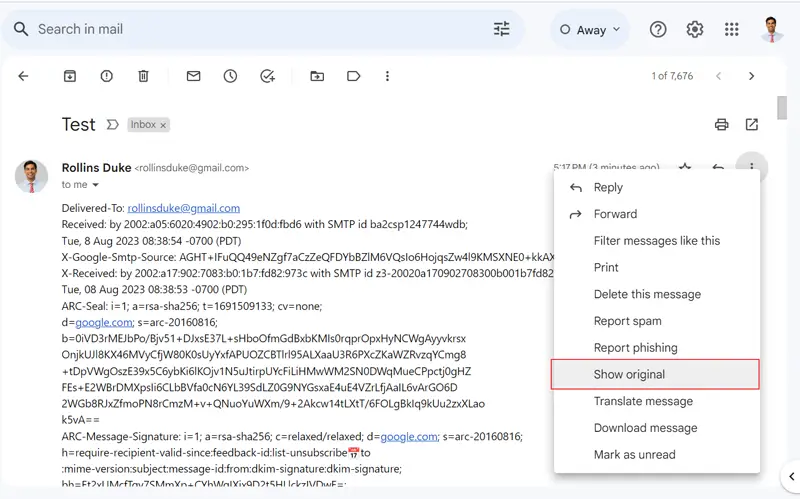Image resolution: width=800 pixels, height=499 pixels.
Task: Select Show original from menu
Action: pyautogui.click(x=629, y=374)
